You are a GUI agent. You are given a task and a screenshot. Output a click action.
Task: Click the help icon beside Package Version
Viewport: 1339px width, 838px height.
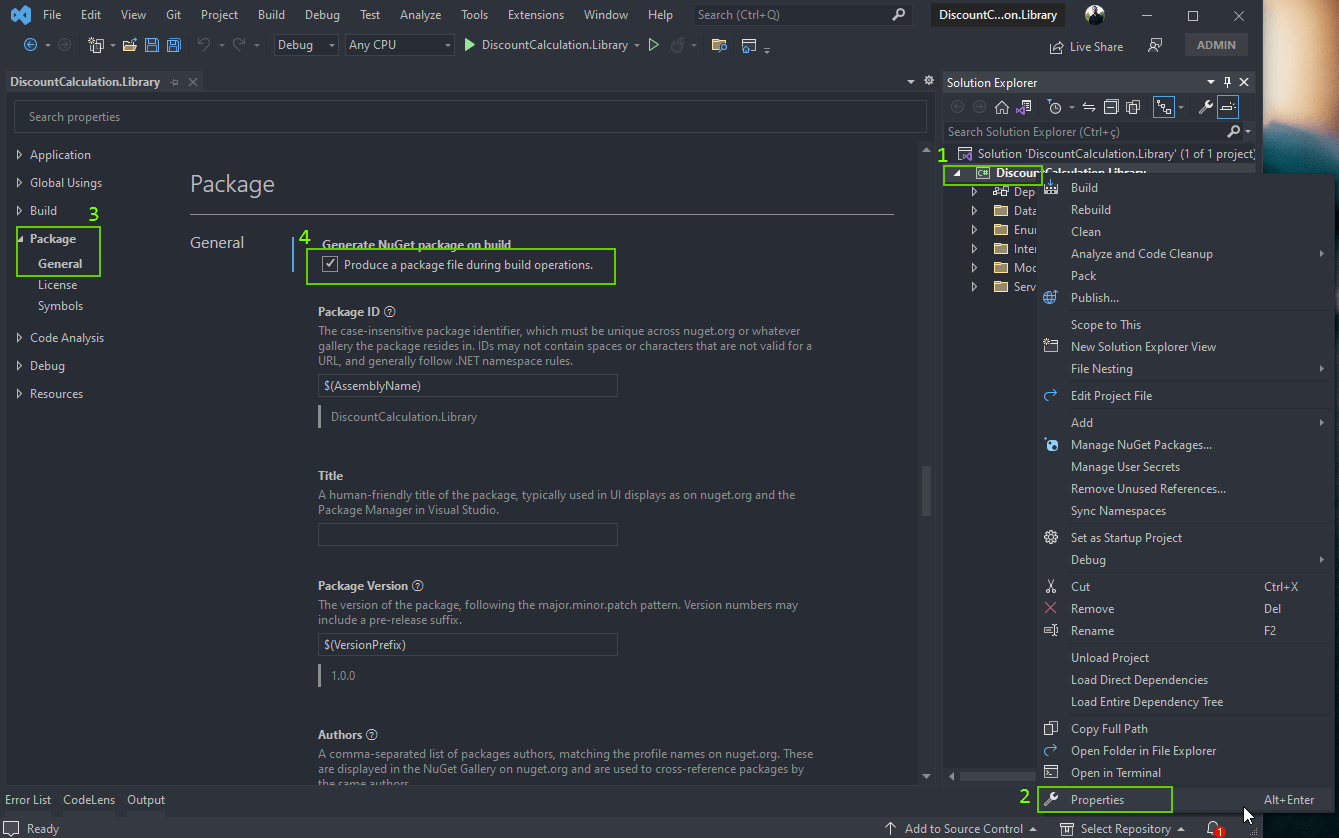[x=418, y=586]
